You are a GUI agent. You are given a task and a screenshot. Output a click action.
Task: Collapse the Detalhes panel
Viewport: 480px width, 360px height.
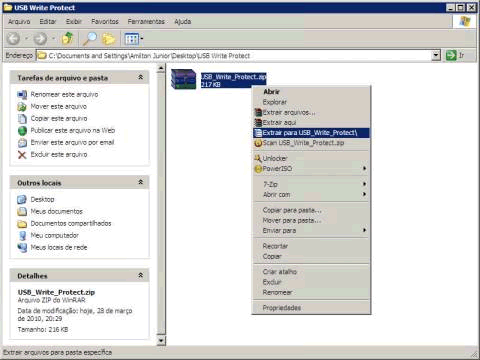pyautogui.click(x=141, y=275)
